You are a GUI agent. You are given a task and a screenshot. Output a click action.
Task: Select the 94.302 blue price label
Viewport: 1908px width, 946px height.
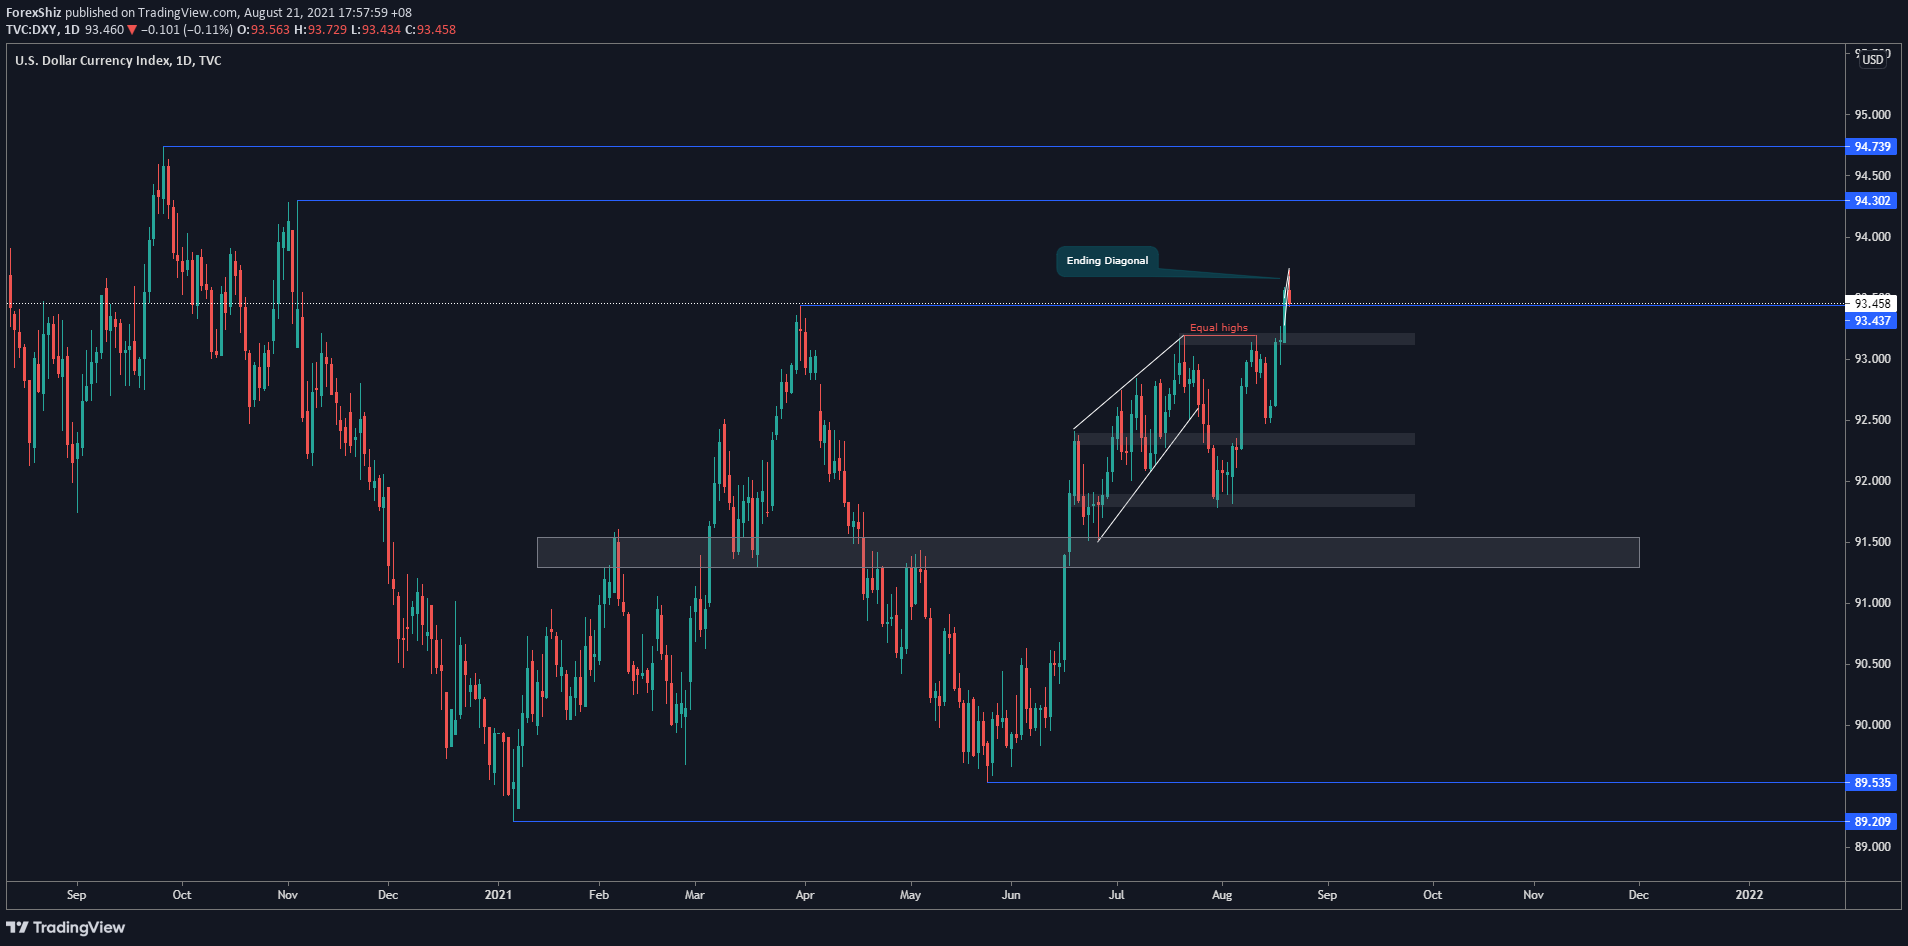1871,201
